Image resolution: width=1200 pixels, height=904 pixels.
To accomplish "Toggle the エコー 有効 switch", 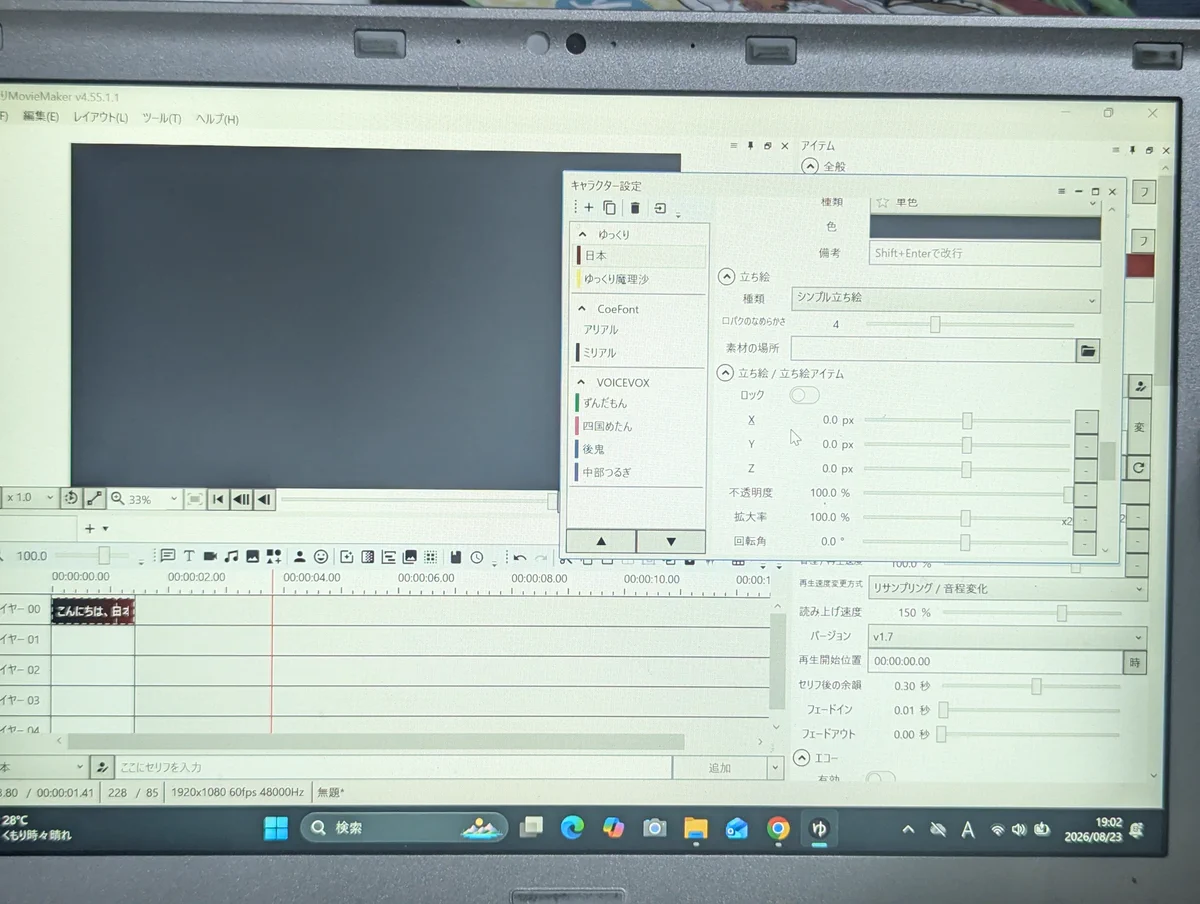I will (x=880, y=777).
